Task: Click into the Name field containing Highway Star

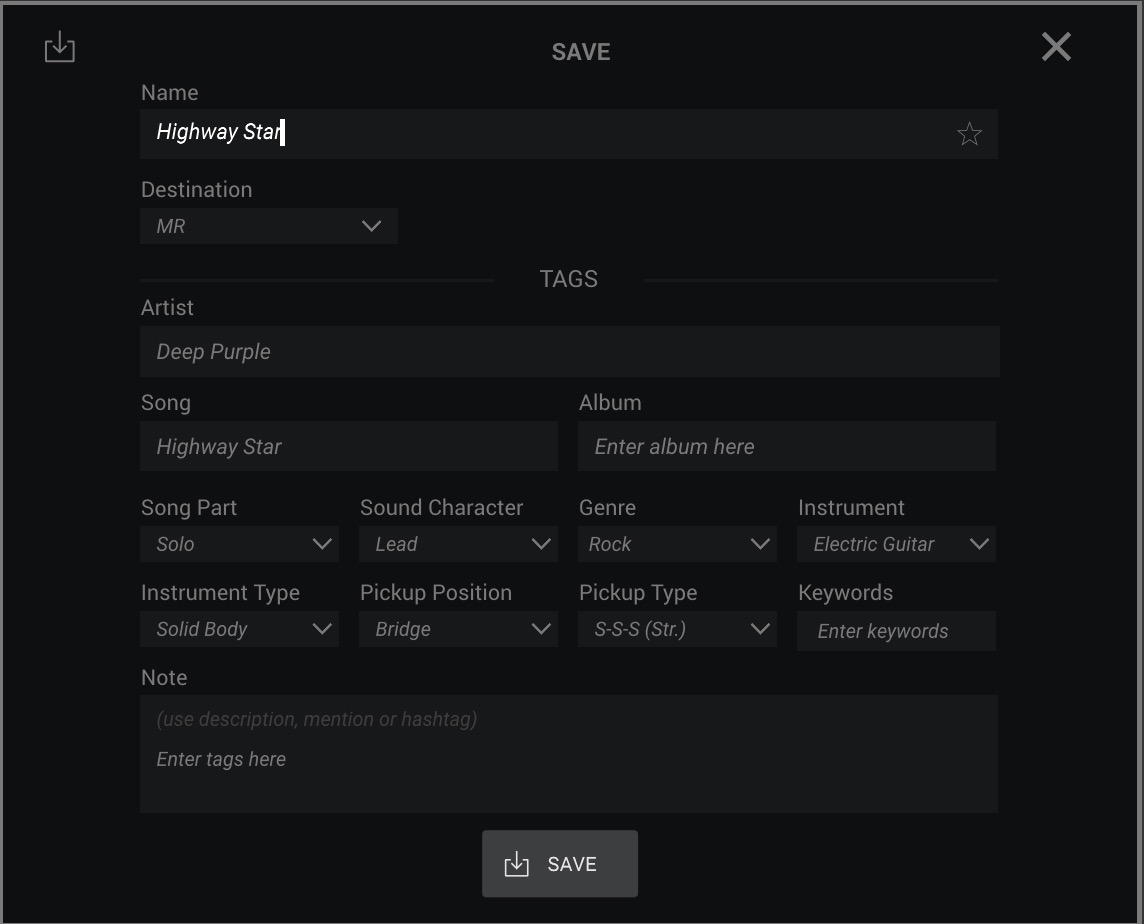Action: [568, 134]
